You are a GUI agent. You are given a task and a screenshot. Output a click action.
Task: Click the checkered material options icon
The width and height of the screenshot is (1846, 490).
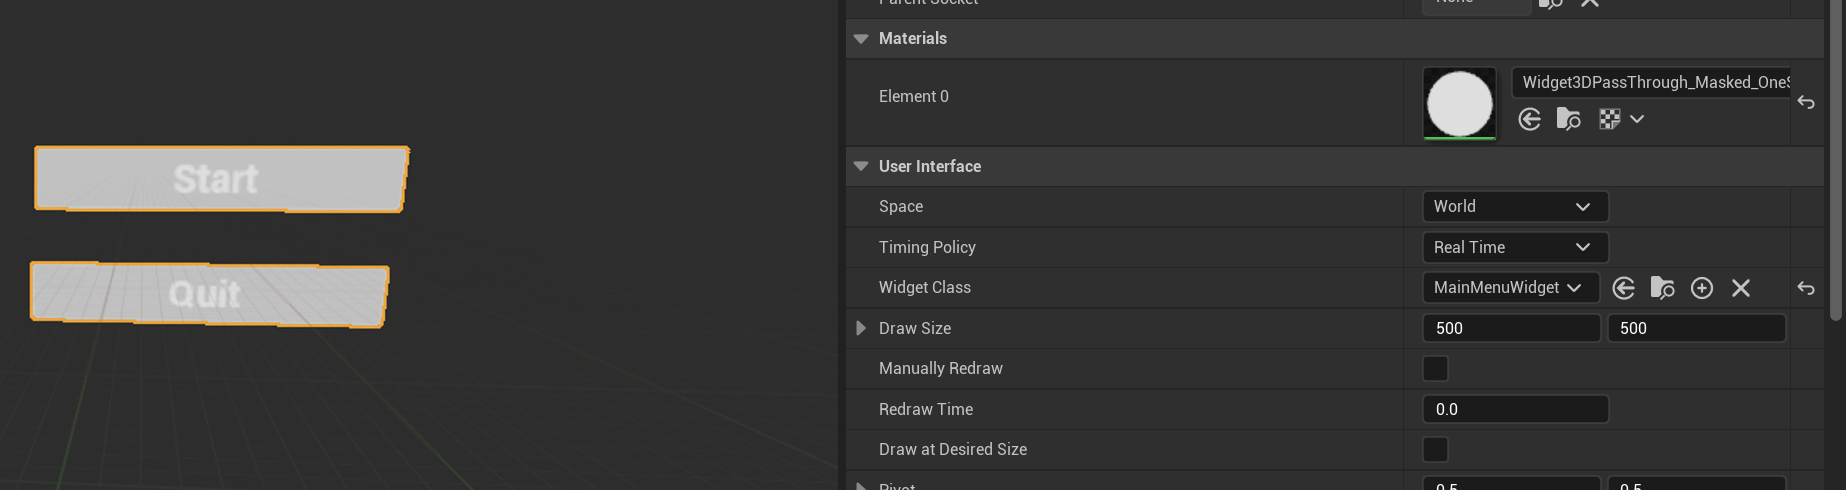click(1609, 120)
